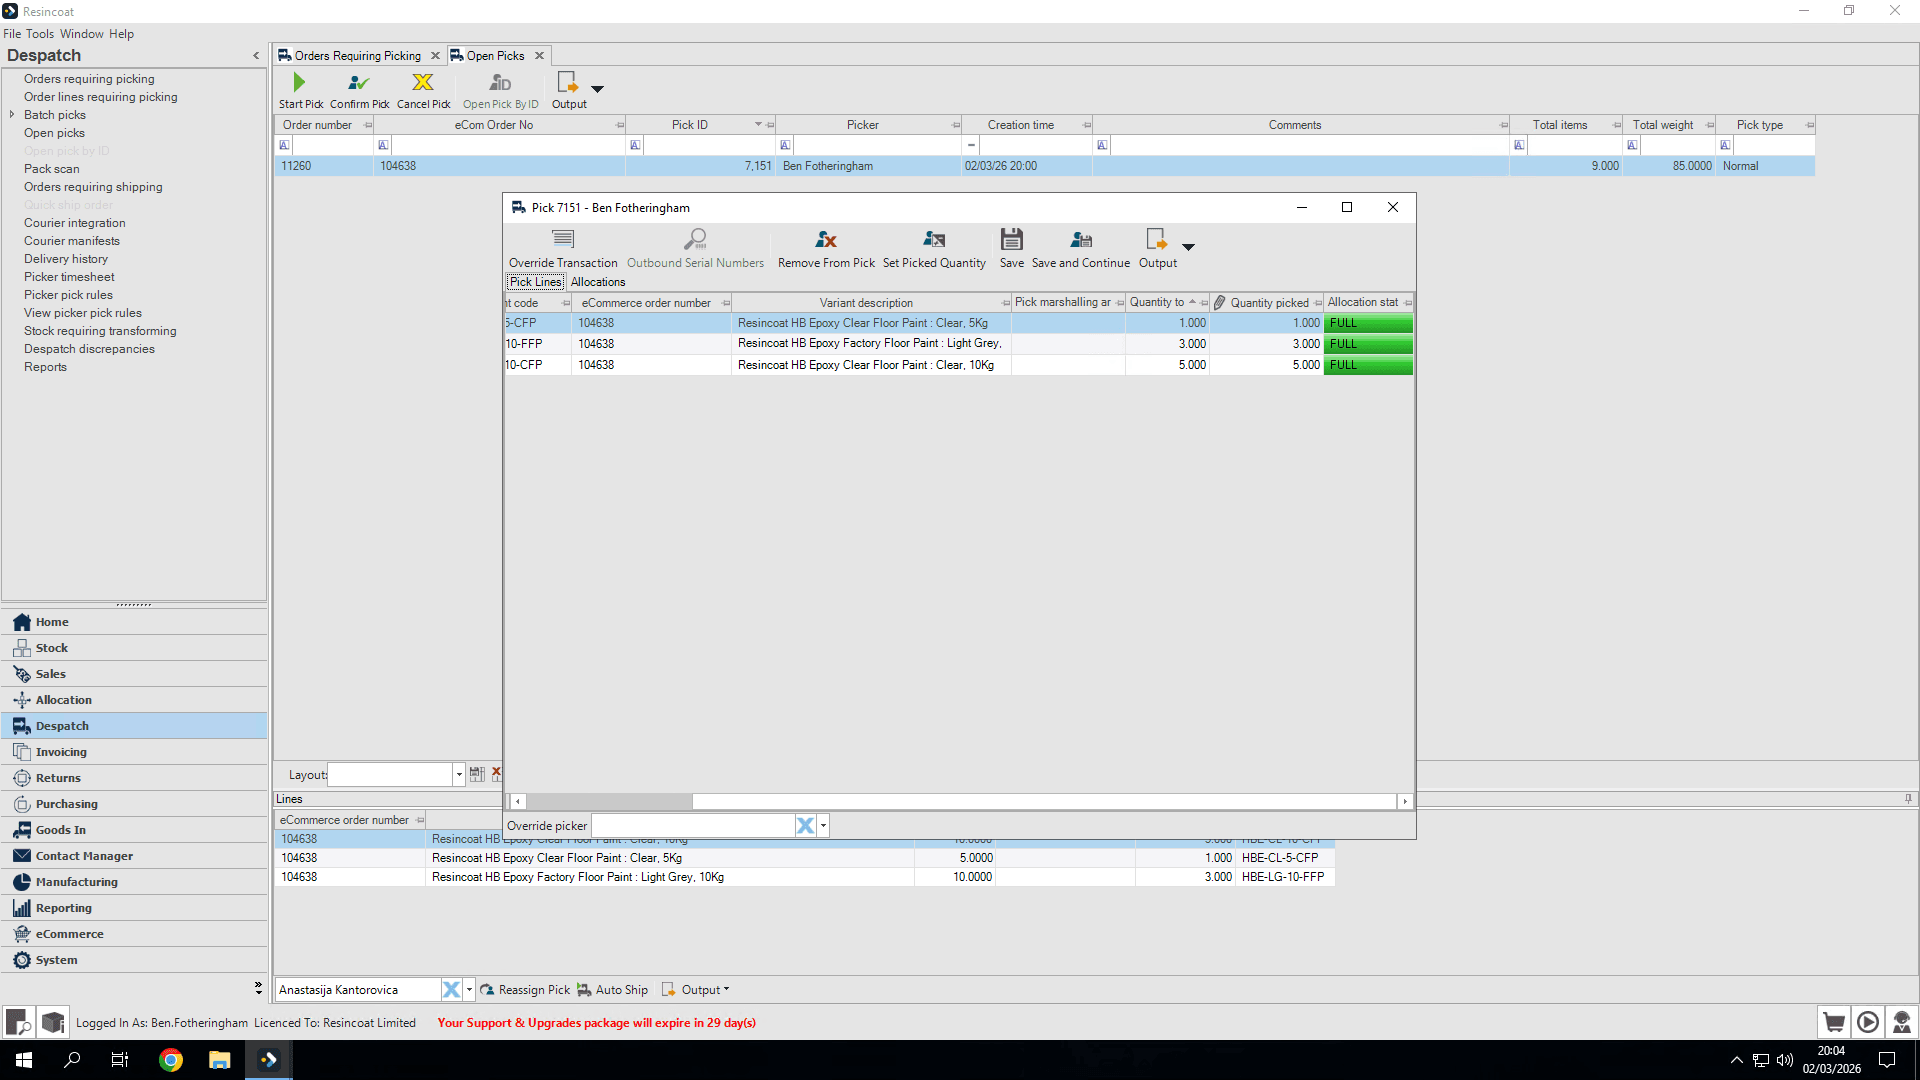The height and width of the screenshot is (1080, 1920).
Task: Click the Save floppy disk icon
Action: click(1012, 239)
